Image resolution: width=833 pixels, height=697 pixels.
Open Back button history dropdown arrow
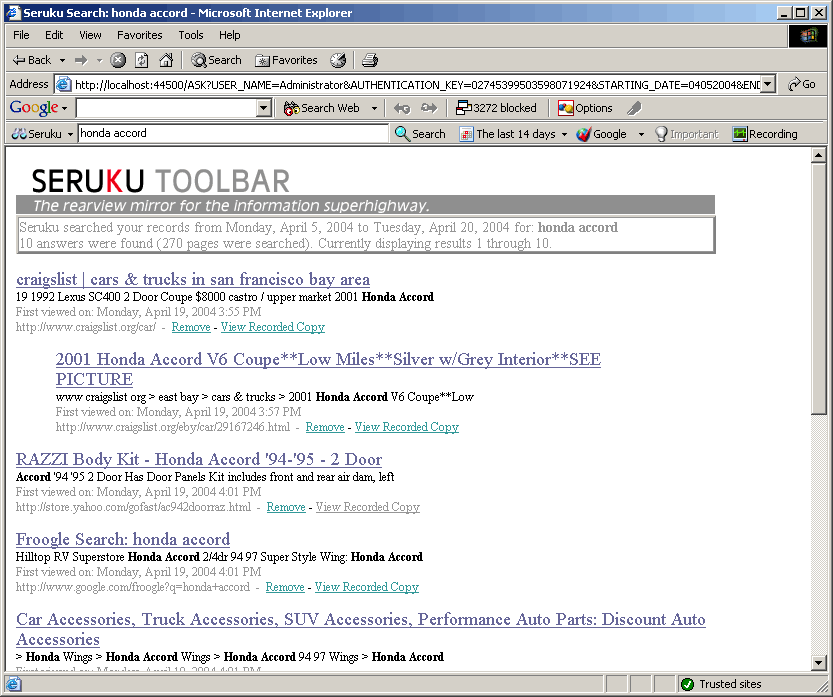62,61
